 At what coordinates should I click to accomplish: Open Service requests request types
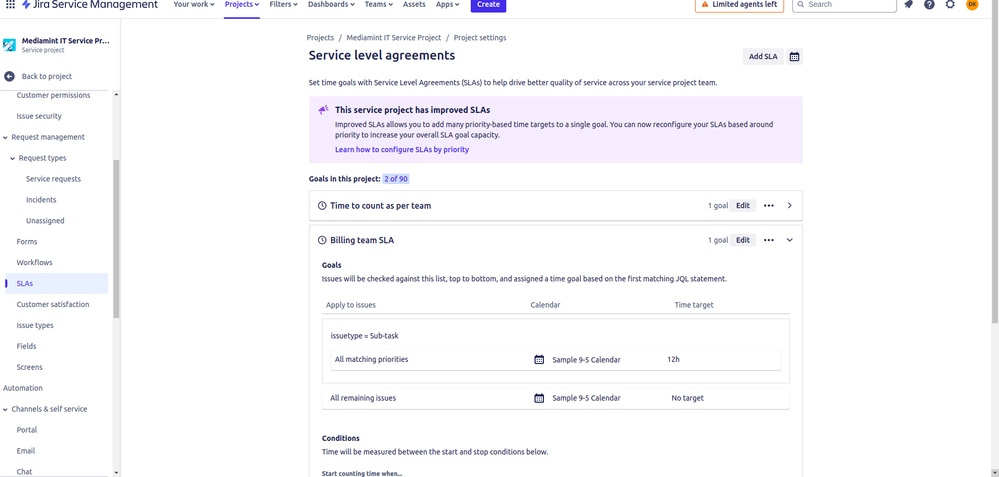click(x=54, y=179)
